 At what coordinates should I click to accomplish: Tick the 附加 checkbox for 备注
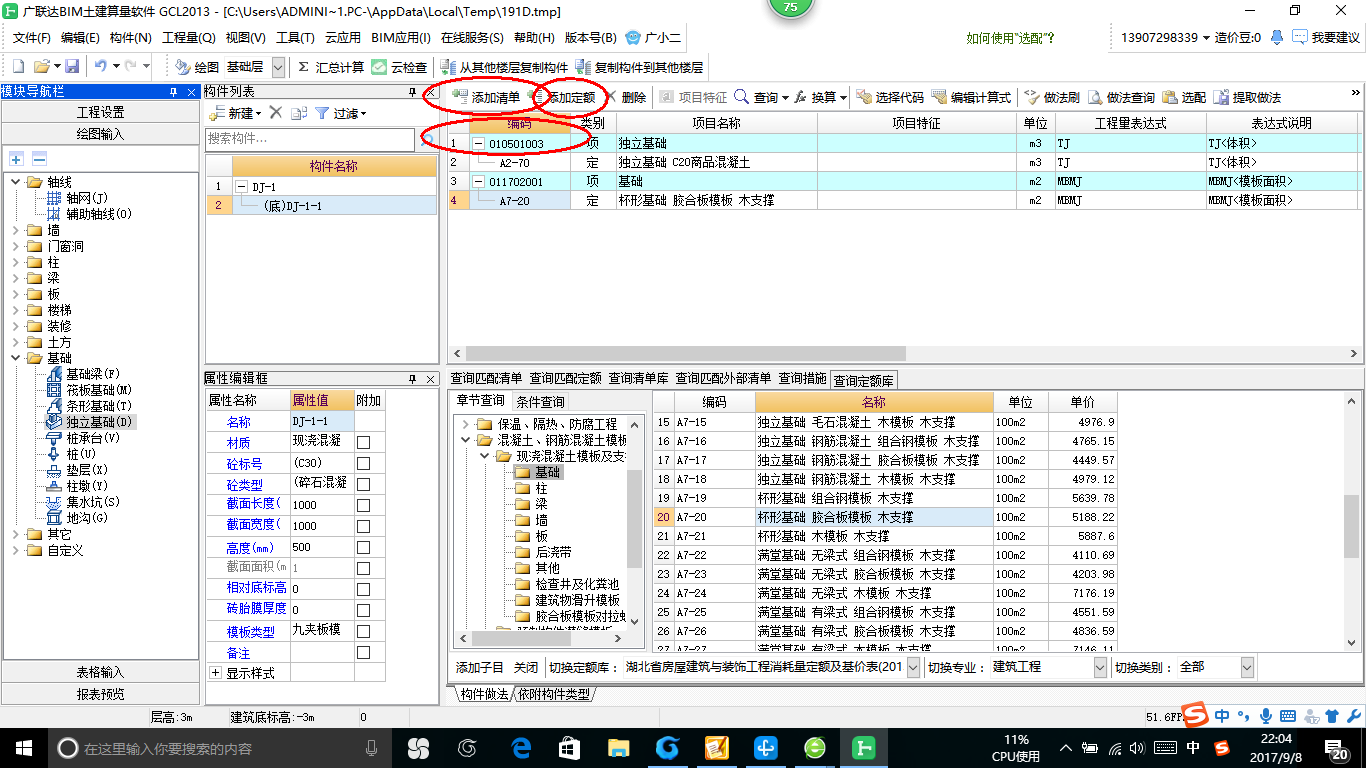[x=364, y=652]
